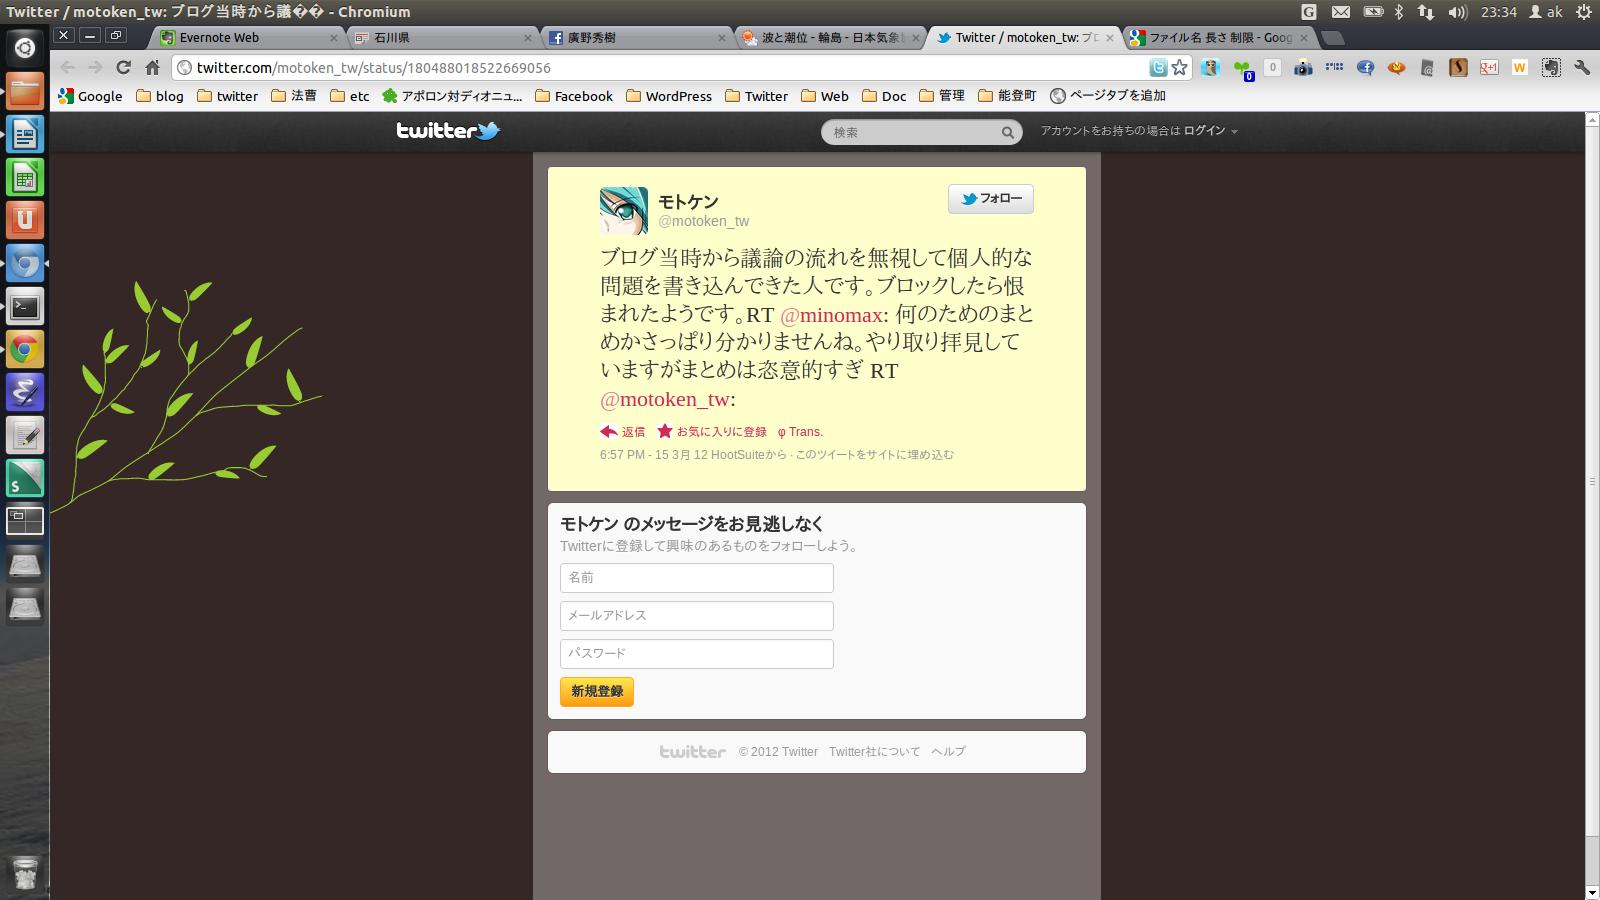Click the home button in browser toolbar
Screen dimensions: 1600x900
click(152, 68)
